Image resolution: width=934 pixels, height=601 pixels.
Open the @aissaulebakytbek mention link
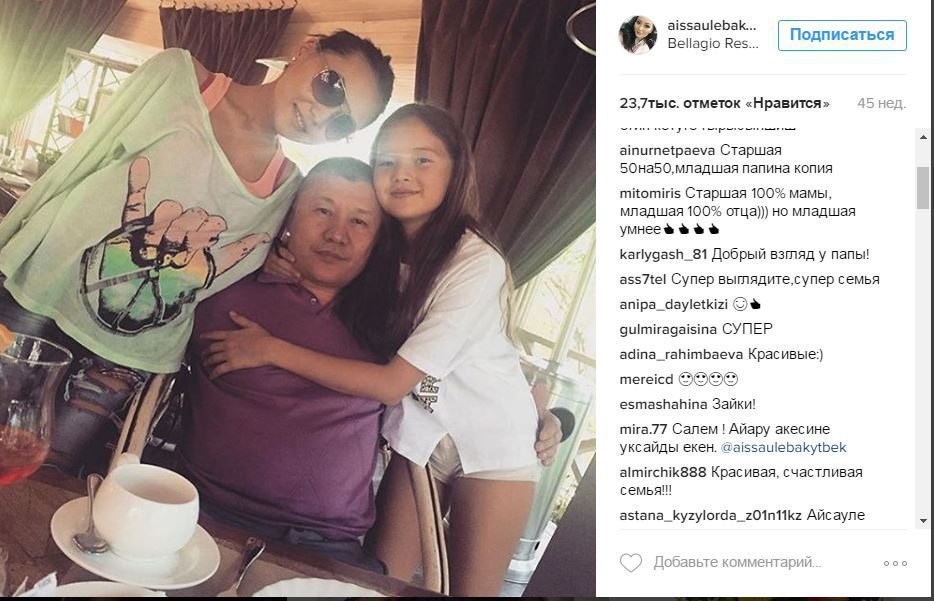coord(783,447)
